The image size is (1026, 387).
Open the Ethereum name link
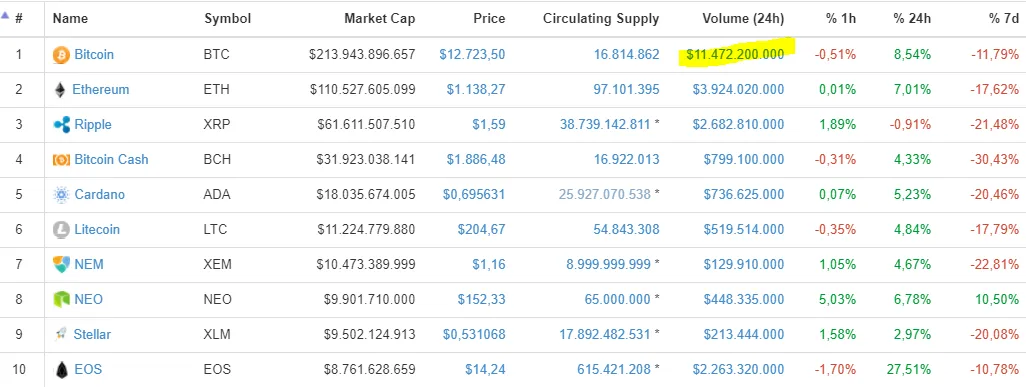[101, 90]
